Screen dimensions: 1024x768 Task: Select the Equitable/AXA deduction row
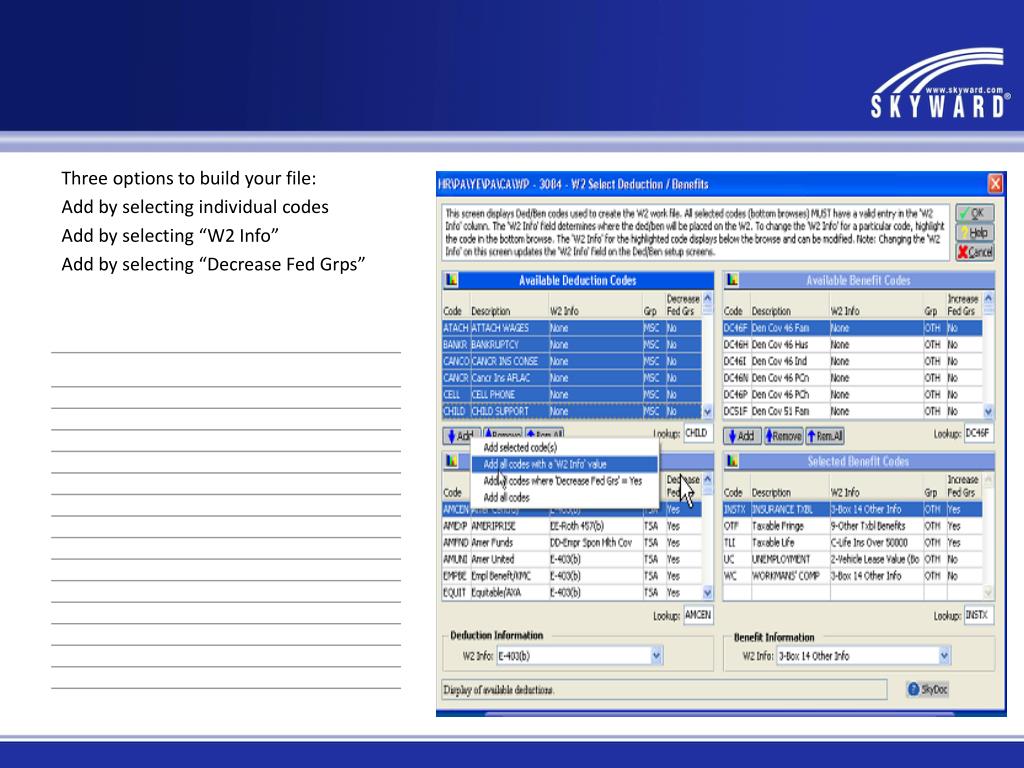pyautogui.click(x=572, y=593)
